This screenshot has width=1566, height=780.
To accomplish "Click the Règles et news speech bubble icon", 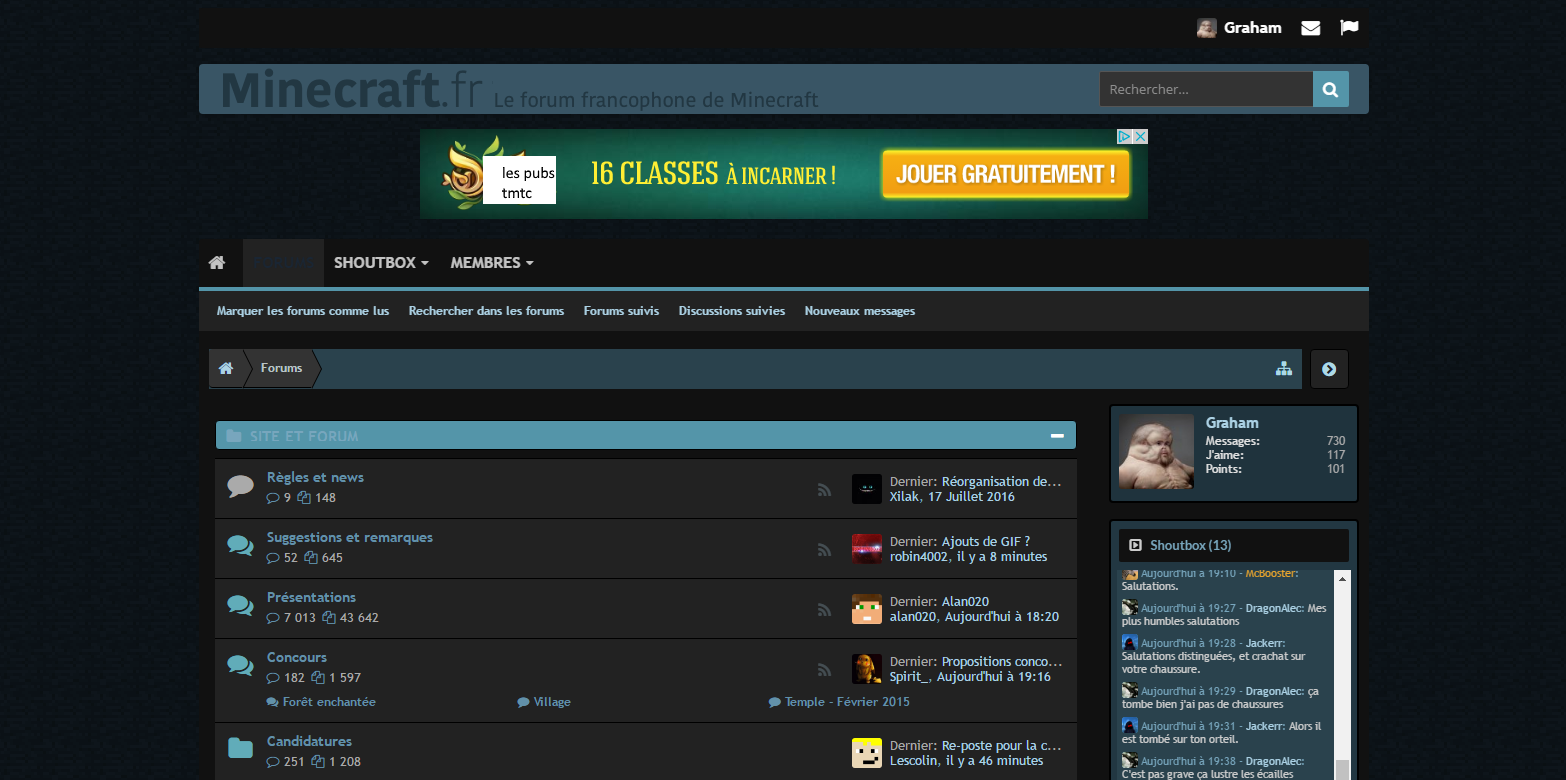I will (240, 486).
